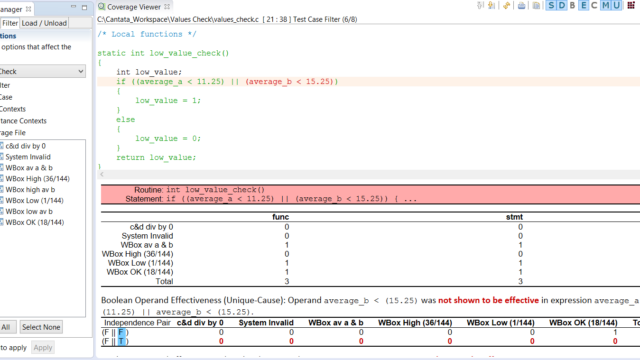This screenshot has height=360, width=640.
Task: Click 'WBox High (36/144)' row label in coverage table
Action: [x=138, y=254]
